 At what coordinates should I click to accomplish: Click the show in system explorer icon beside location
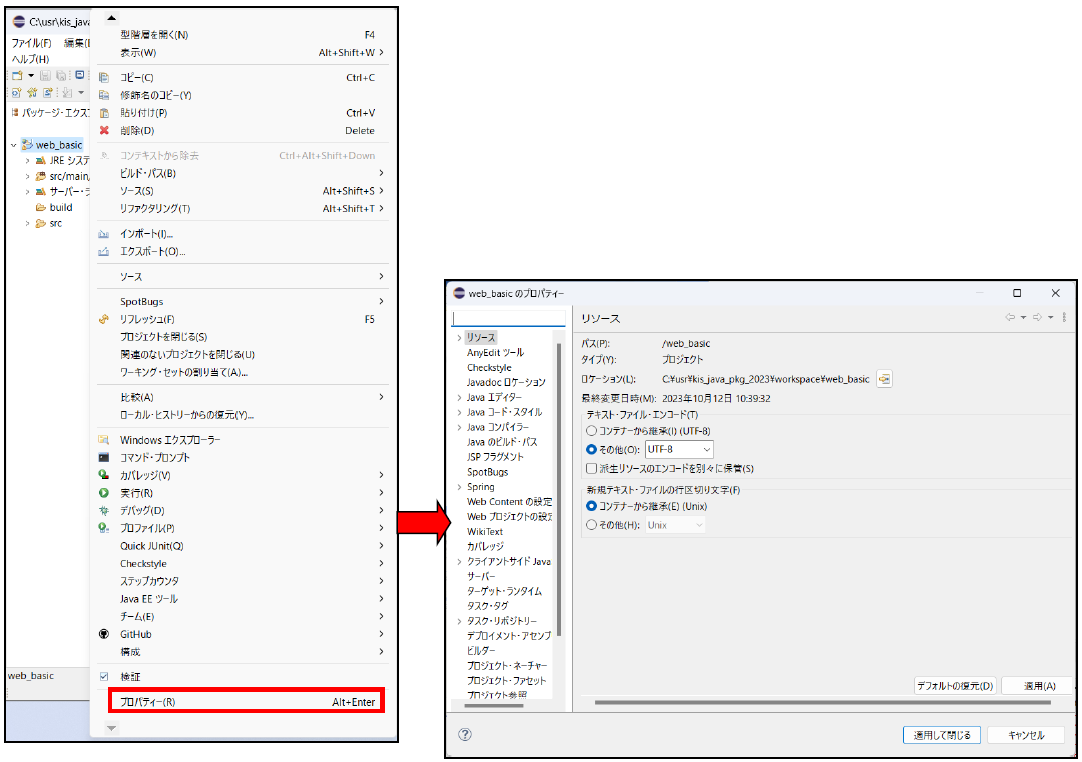pos(884,379)
